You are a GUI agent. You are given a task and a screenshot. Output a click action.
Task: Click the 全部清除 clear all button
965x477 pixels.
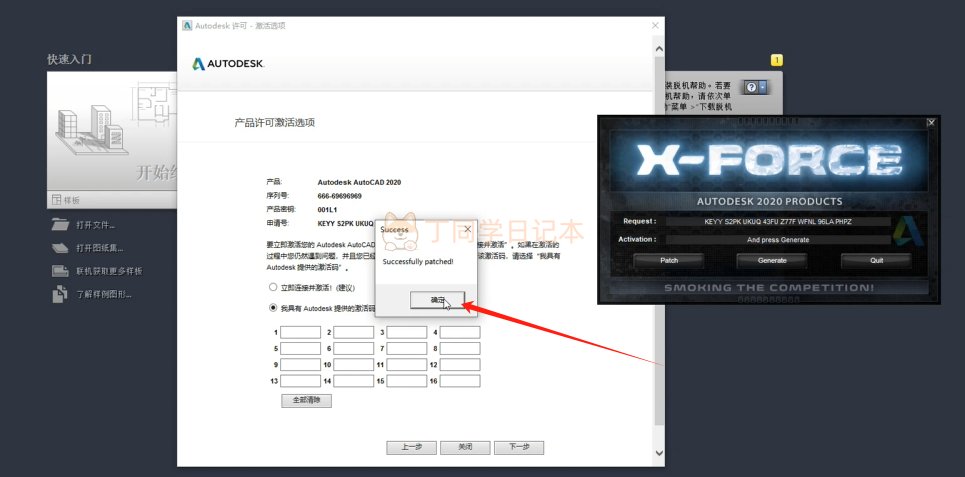(x=306, y=400)
